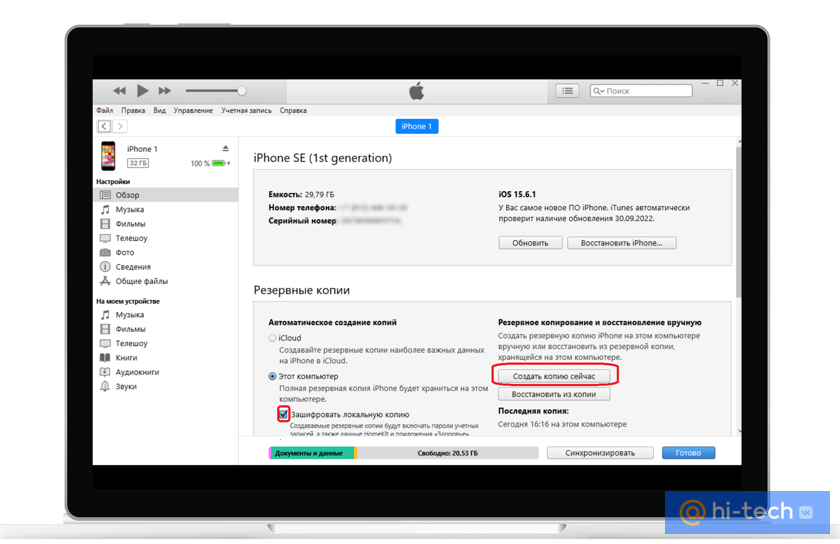Viewport: 840px width, 544px height.
Task: Select the iPhone 1 device tab
Action: coord(417,126)
